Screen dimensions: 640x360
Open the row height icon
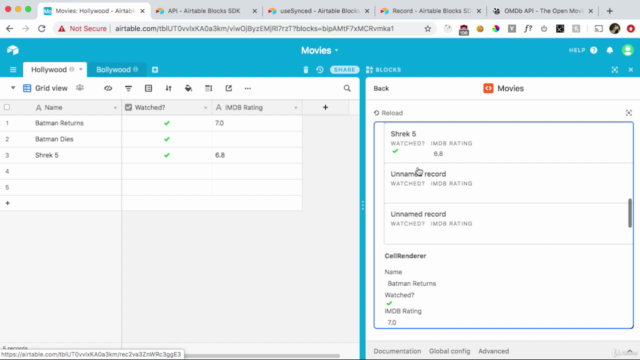click(x=209, y=88)
